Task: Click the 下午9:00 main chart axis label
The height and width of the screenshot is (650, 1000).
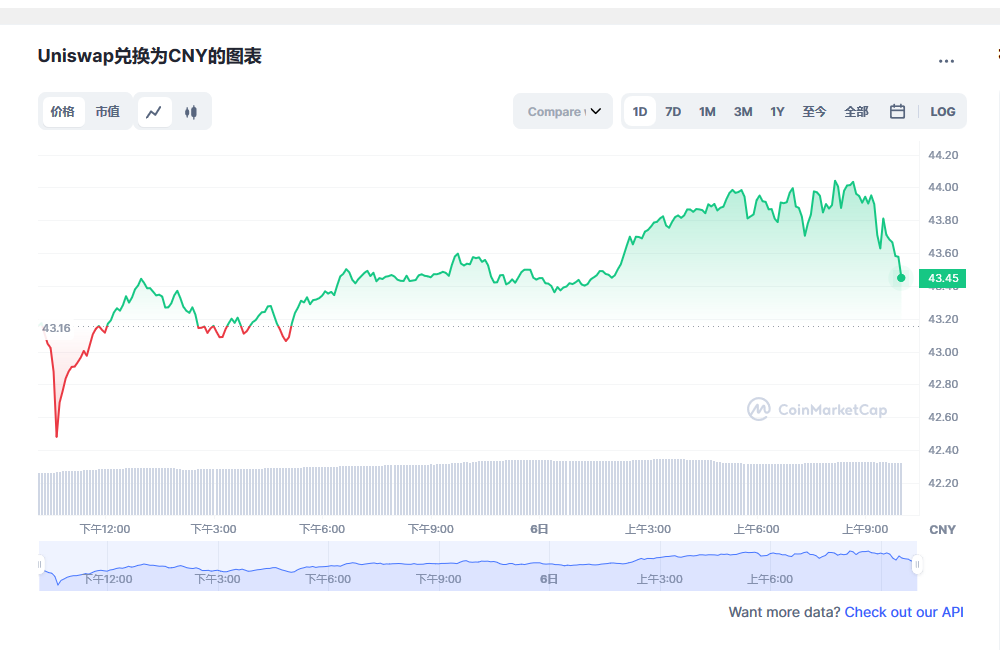Action: (430, 529)
